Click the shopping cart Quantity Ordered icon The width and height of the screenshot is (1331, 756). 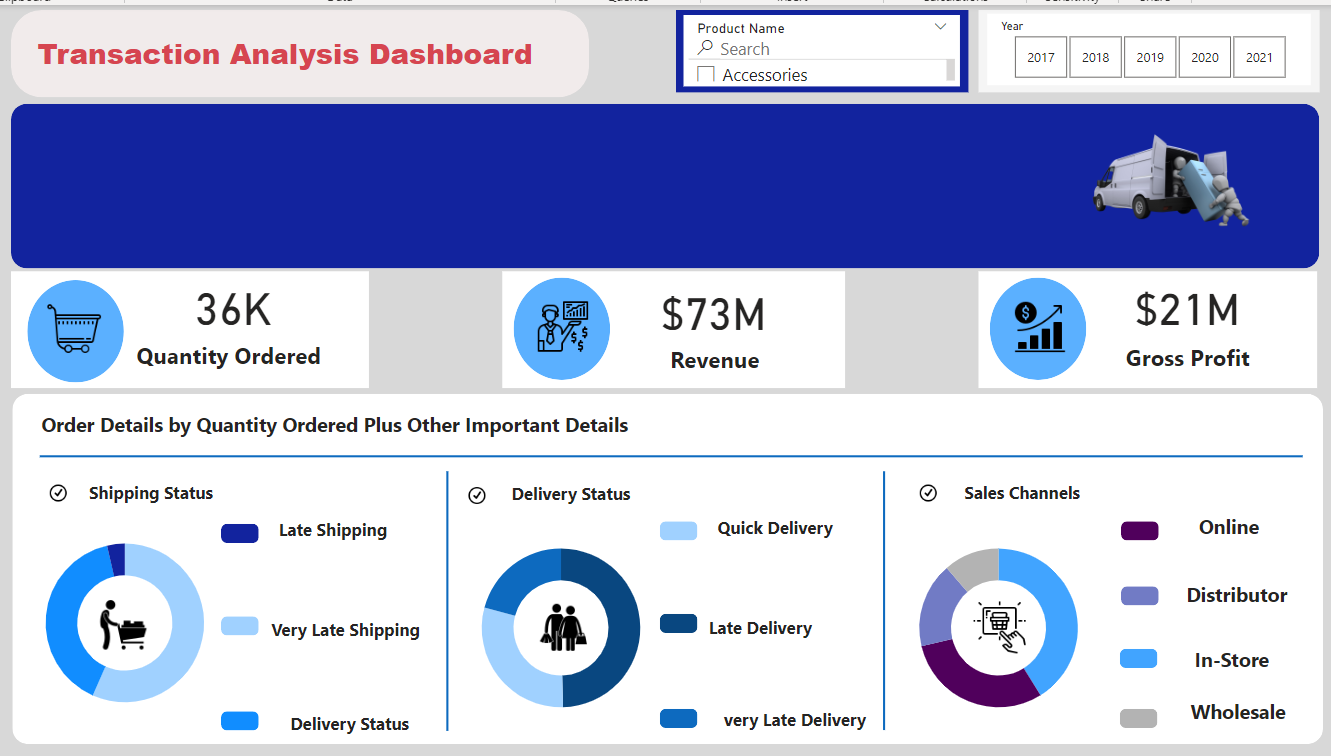click(76, 330)
